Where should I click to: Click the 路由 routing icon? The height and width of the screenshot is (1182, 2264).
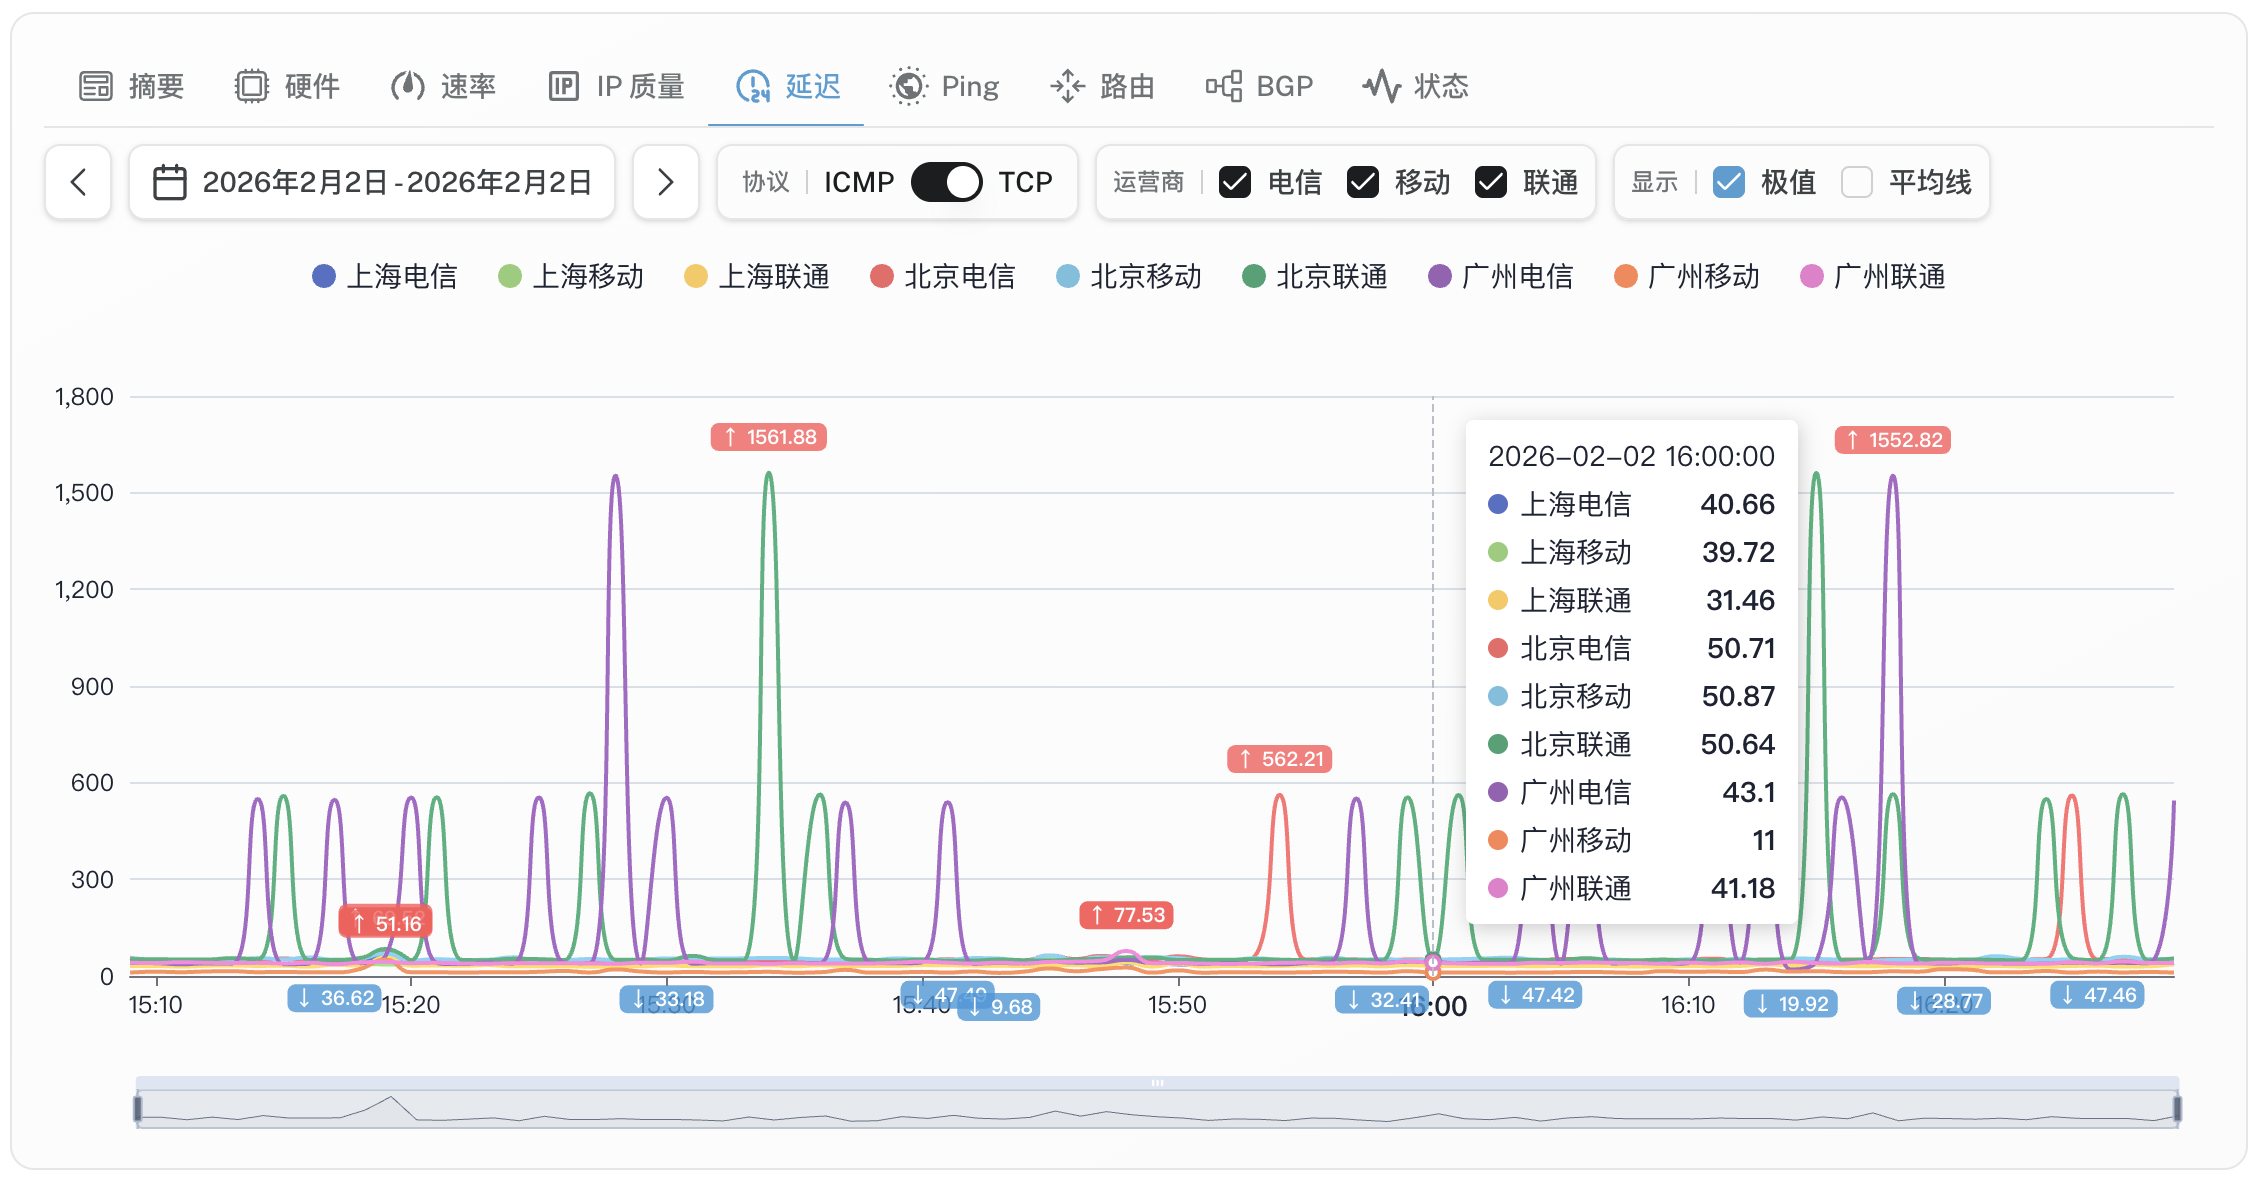[x=1067, y=86]
